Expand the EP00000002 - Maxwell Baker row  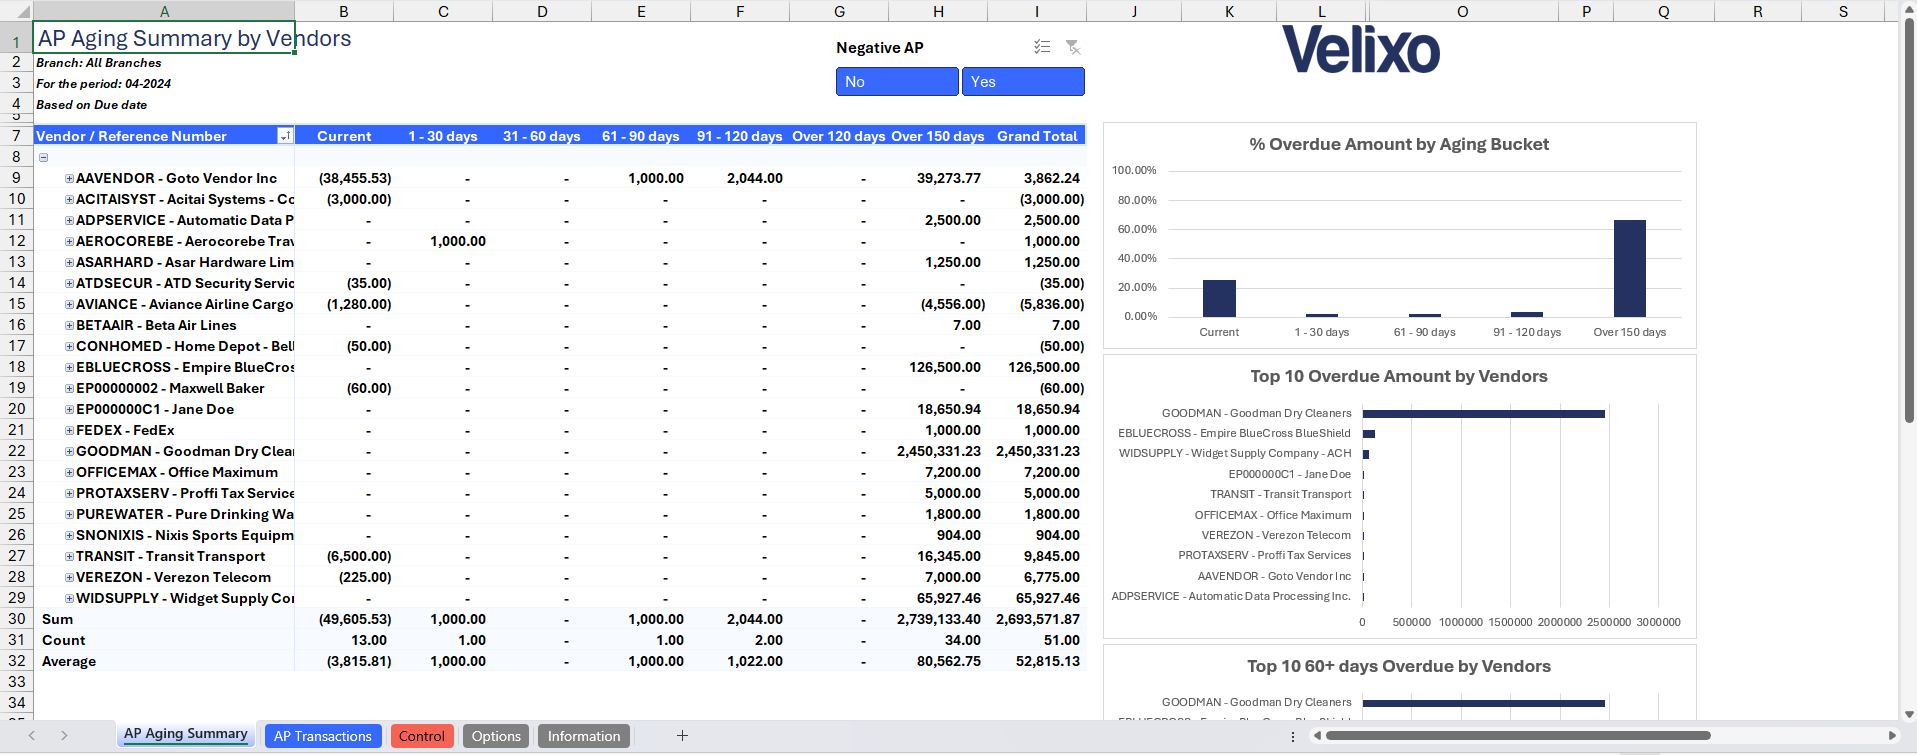[x=69, y=388]
